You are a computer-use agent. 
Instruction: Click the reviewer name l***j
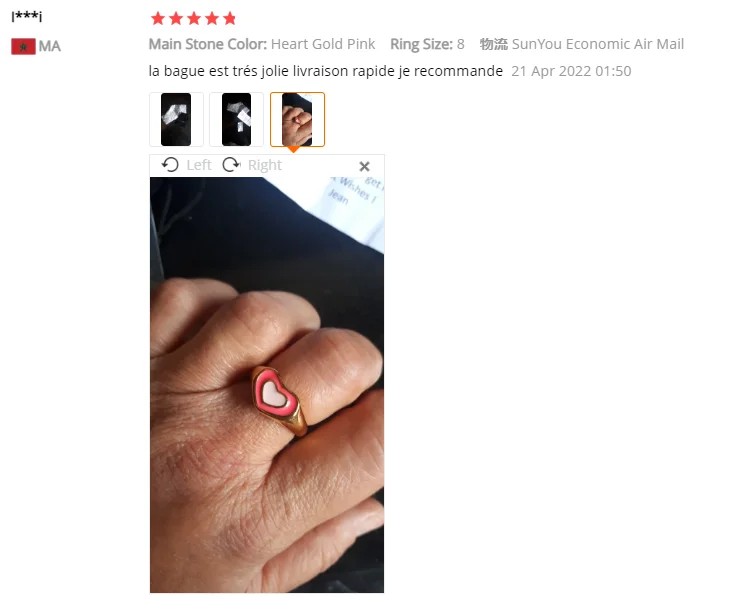coord(27,17)
